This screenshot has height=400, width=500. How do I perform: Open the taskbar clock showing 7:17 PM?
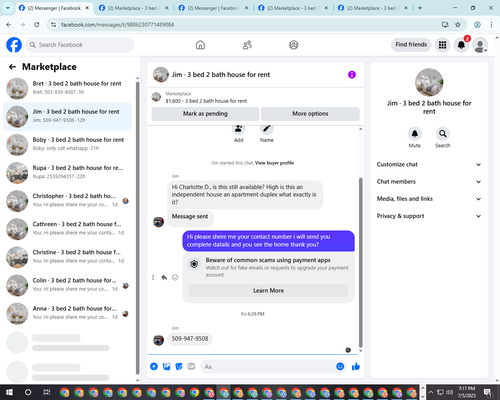[467, 392]
